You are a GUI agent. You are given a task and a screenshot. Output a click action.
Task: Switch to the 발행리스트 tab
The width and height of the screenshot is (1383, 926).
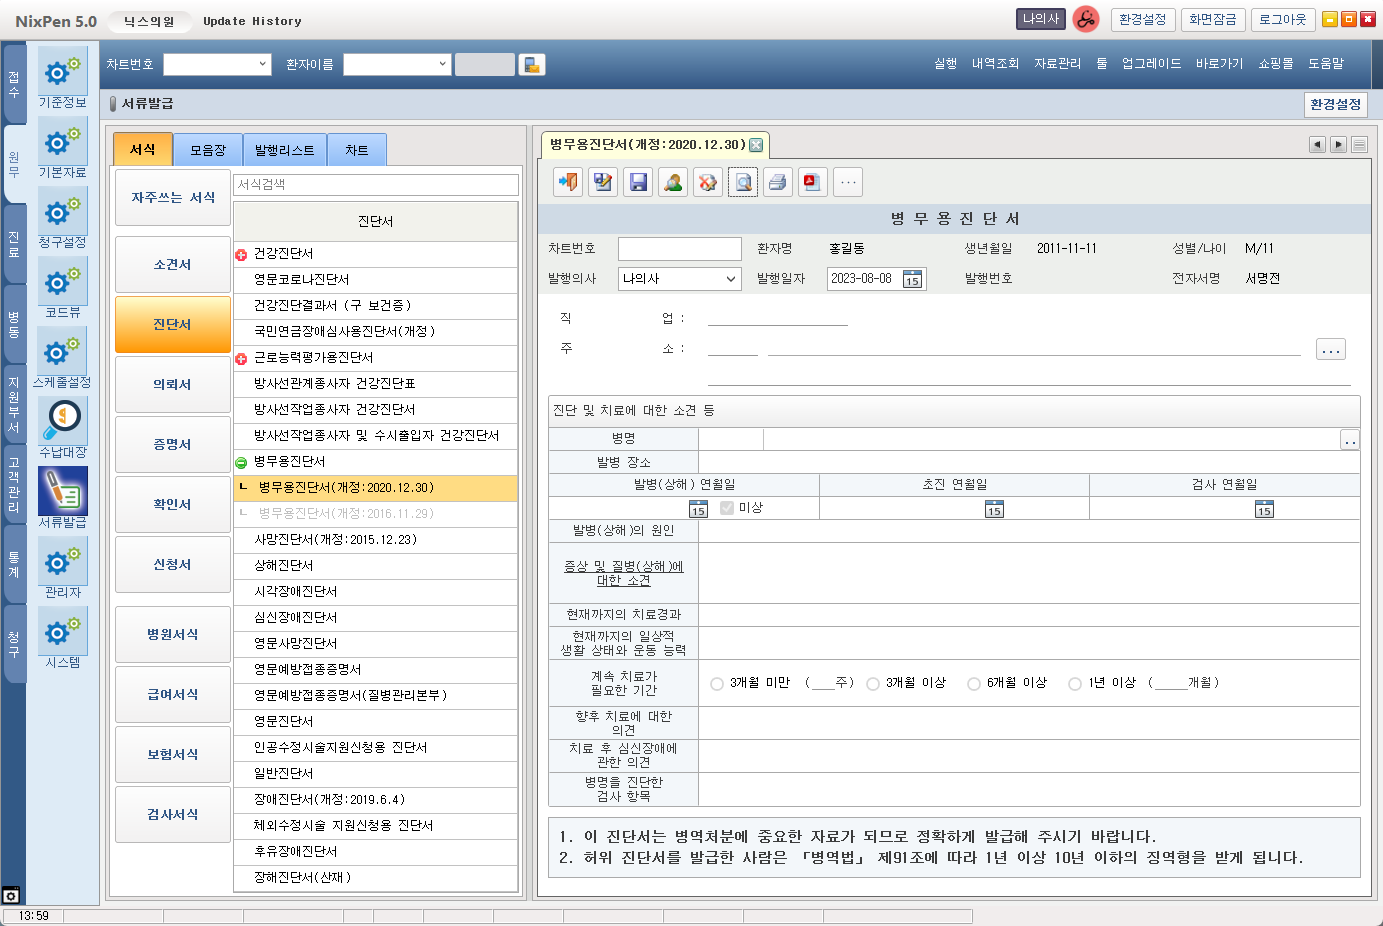coord(284,150)
